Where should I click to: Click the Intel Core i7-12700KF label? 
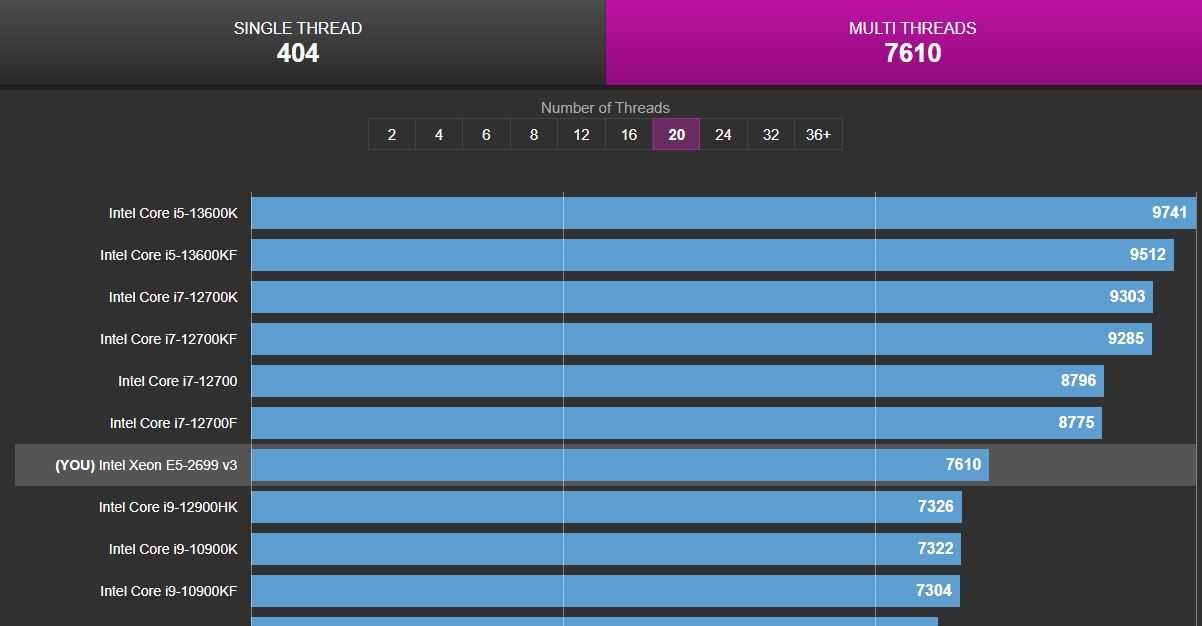168,339
